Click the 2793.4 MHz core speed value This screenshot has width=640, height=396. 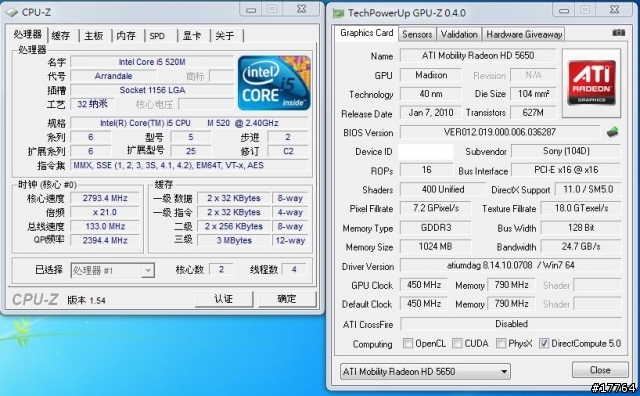click(x=105, y=198)
